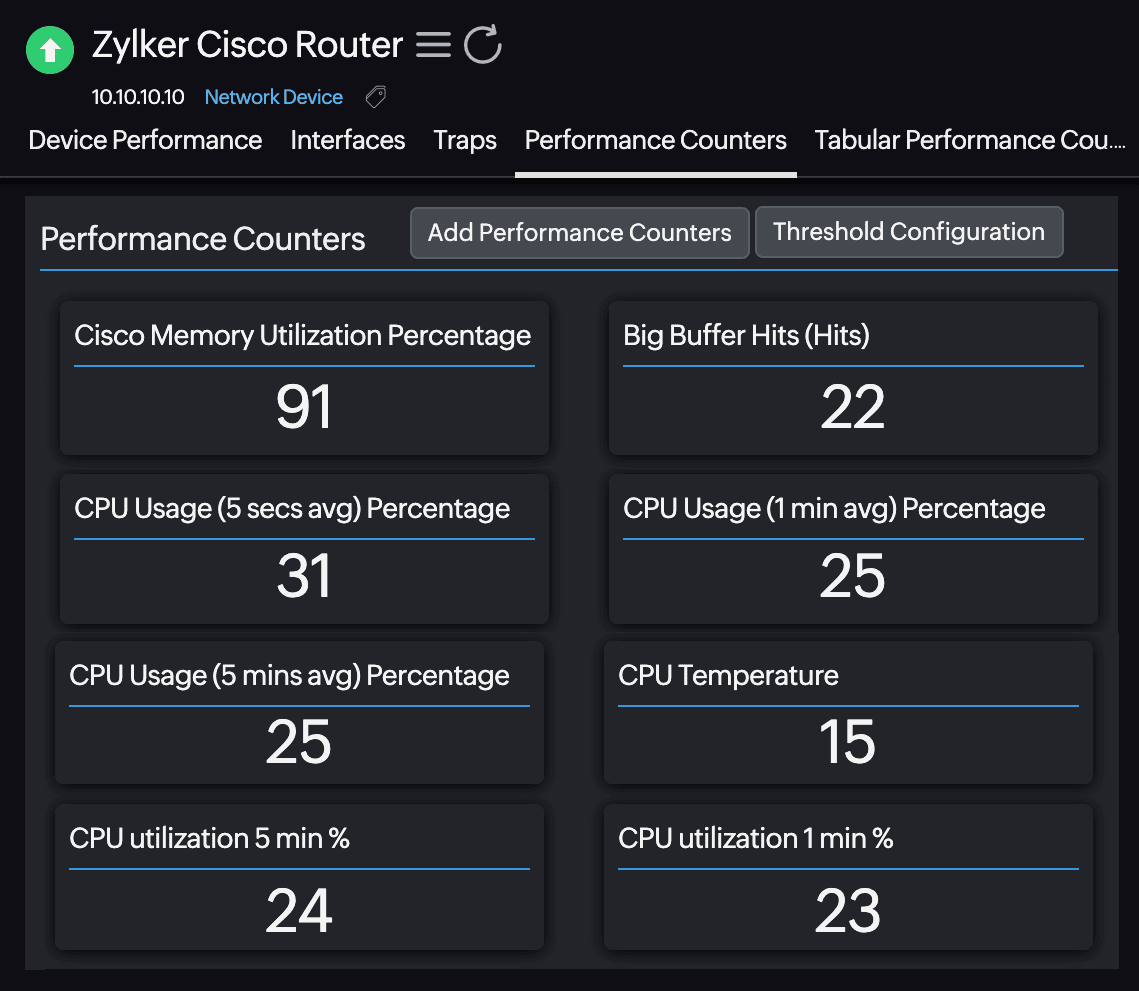
Task: Click the CPU Temperature counter card
Action: (847, 712)
